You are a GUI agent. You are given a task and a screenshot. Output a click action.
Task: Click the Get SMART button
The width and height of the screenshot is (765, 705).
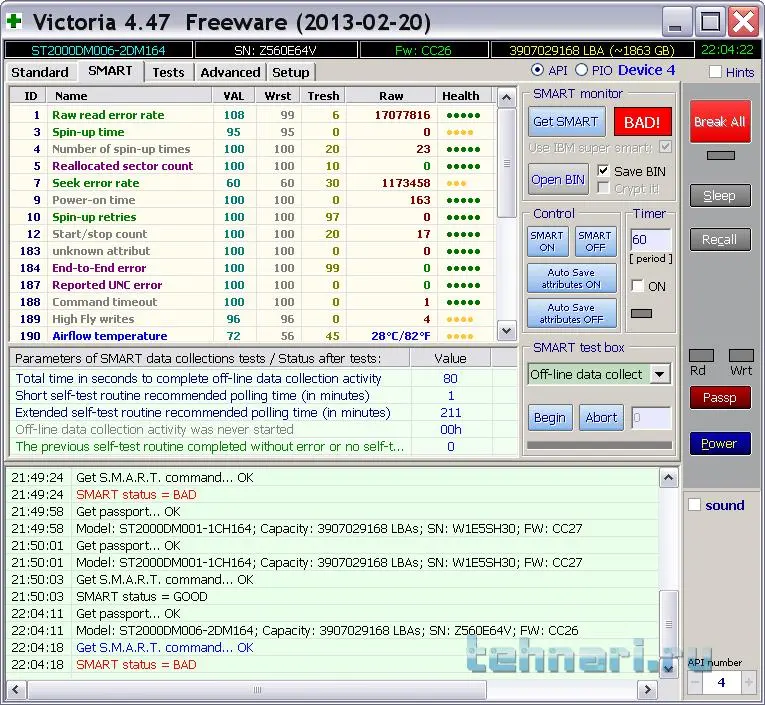[566, 121]
